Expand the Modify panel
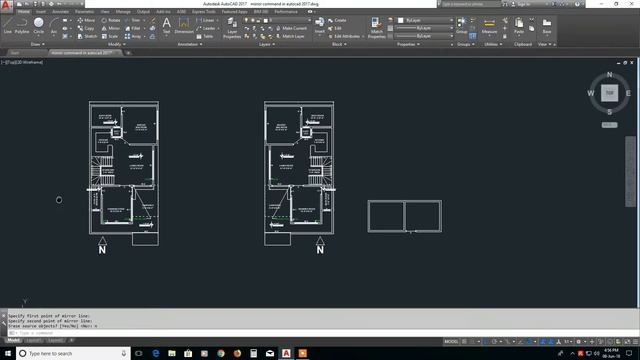Screen dimensions: 640x360 116,44
